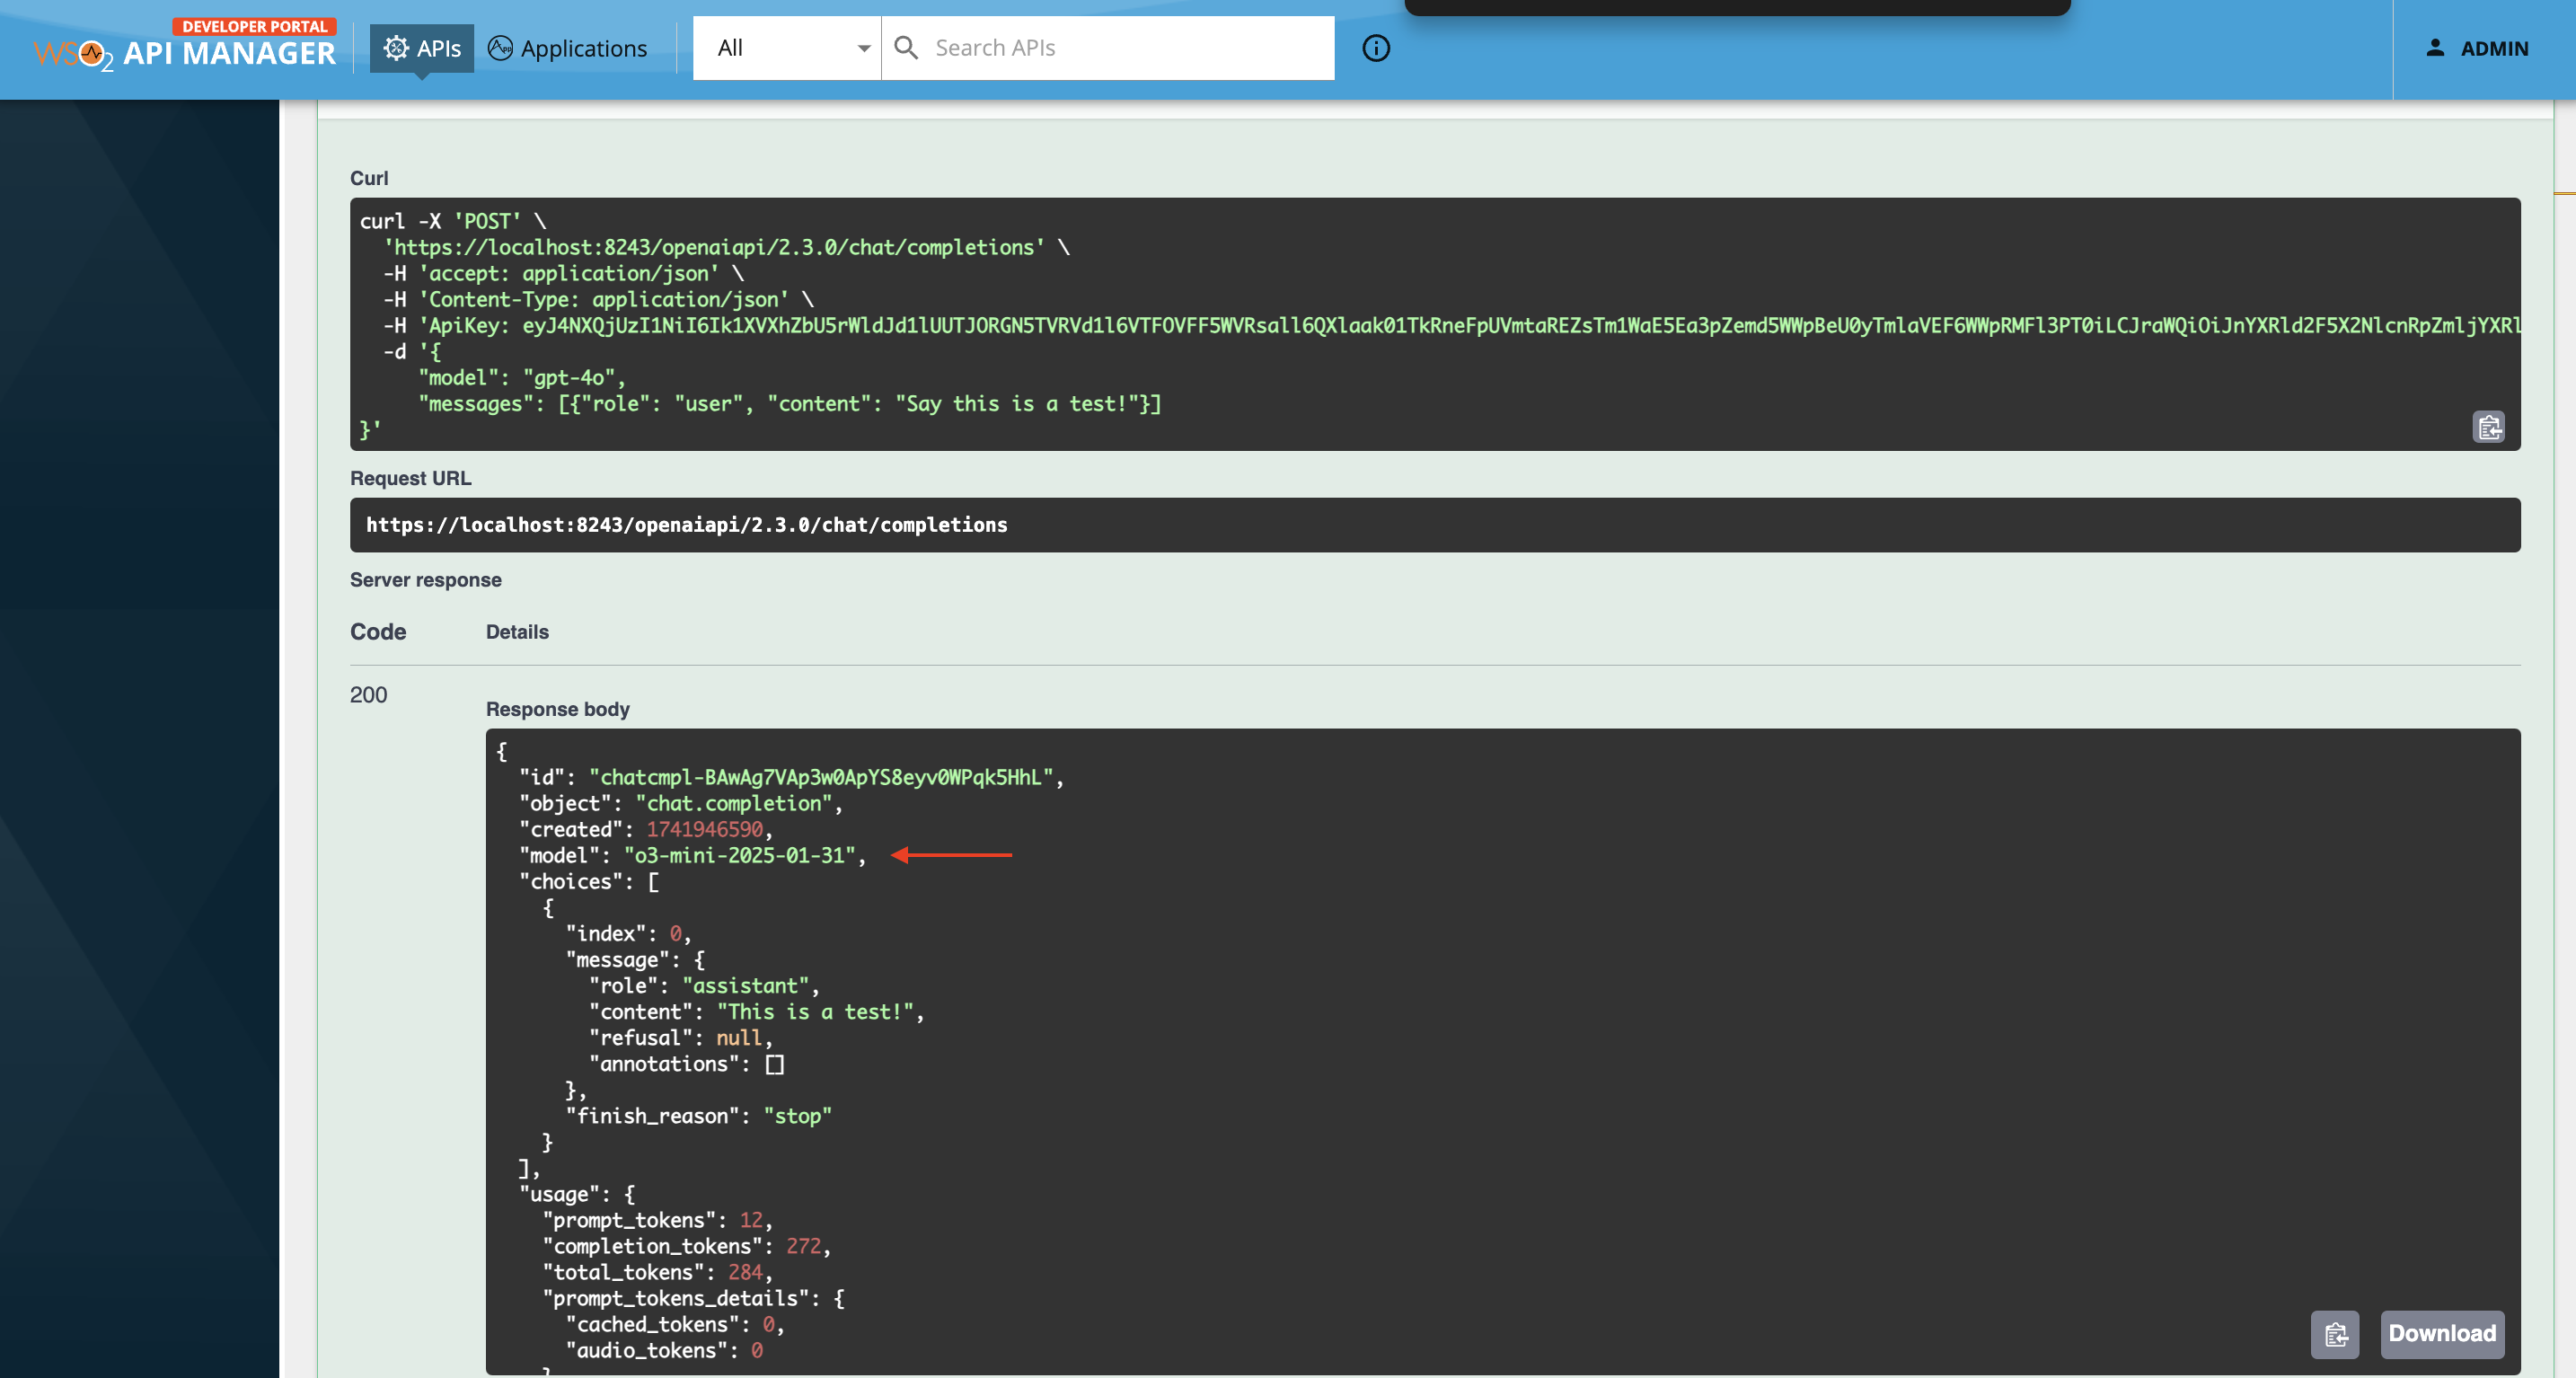Viewport: 2576px width, 1378px height.
Task: Copy the curl command to clipboard
Action: click(2488, 426)
